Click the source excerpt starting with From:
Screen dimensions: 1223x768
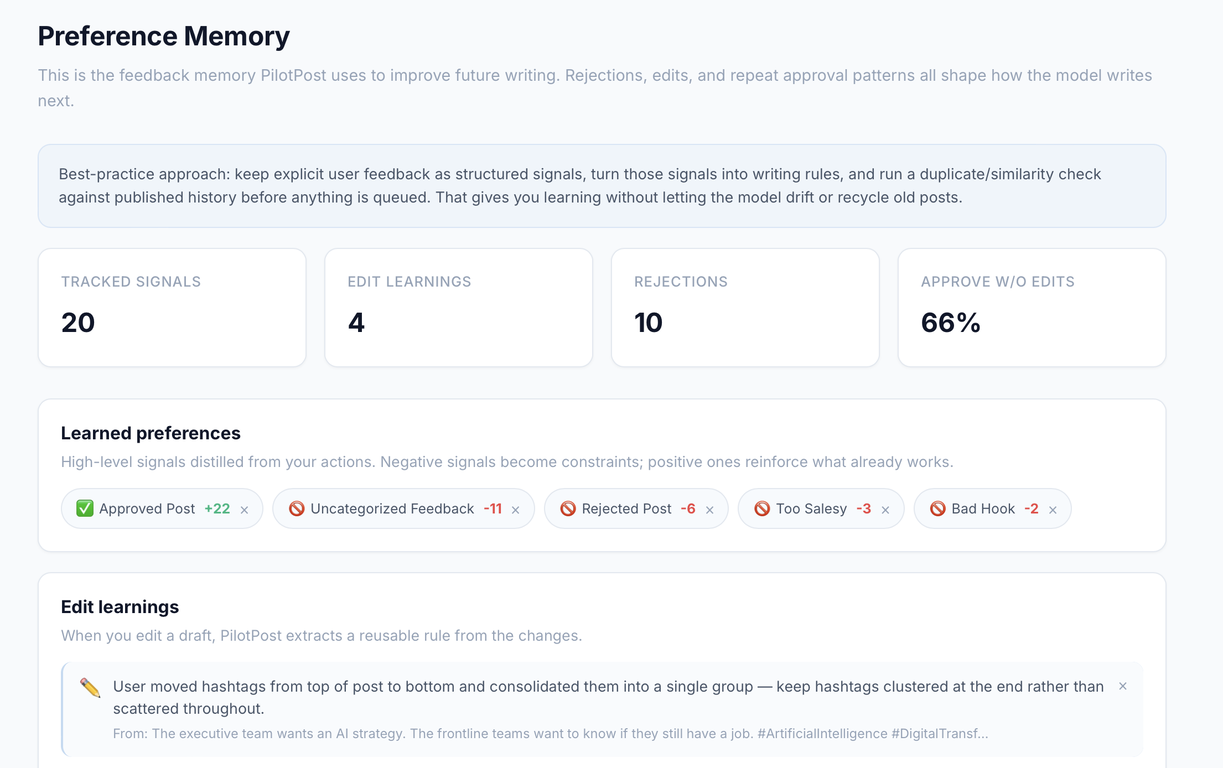(x=550, y=734)
